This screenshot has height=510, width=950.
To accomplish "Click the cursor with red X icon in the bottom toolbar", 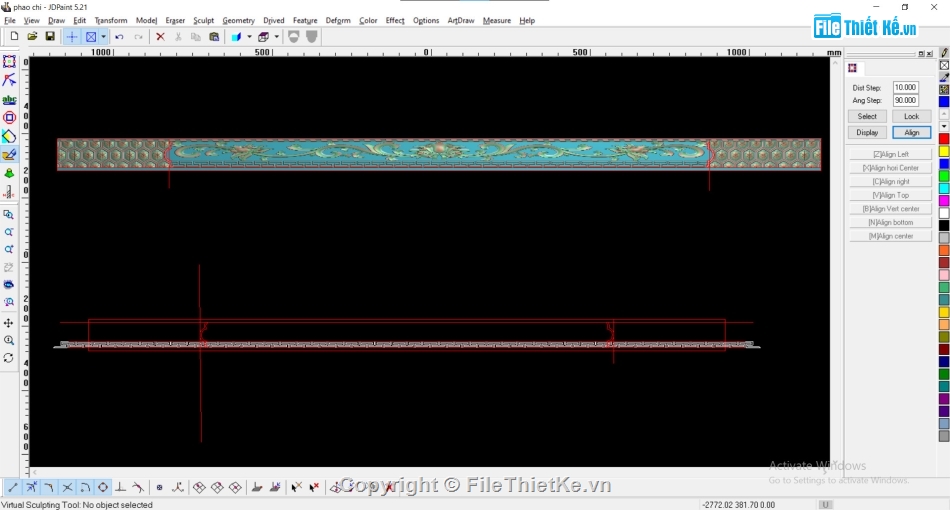I will click(x=314, y=487).
